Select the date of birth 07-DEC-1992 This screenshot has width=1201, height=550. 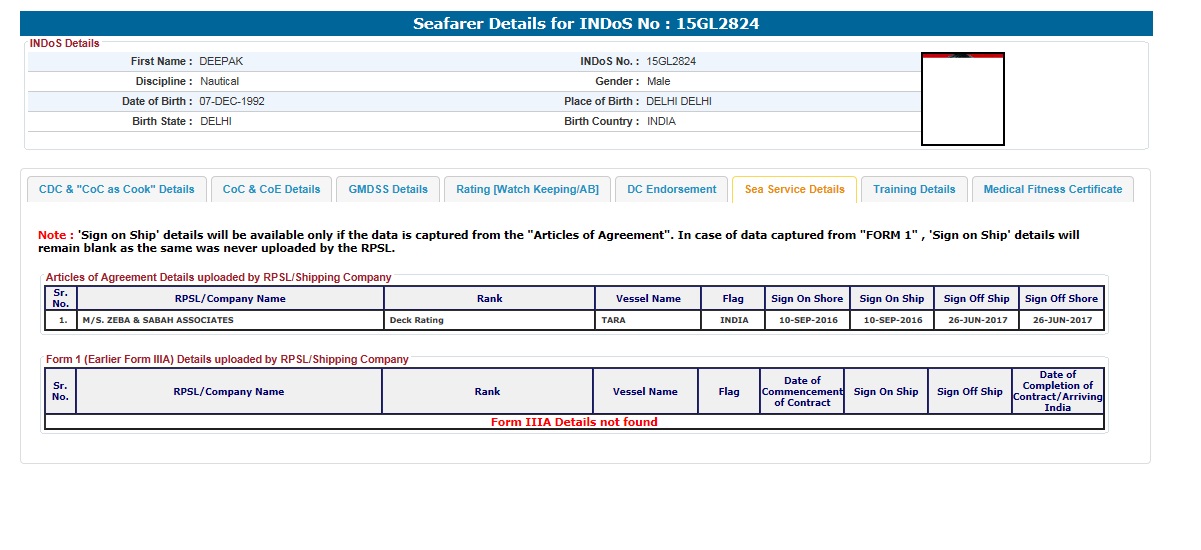(232, 101)
